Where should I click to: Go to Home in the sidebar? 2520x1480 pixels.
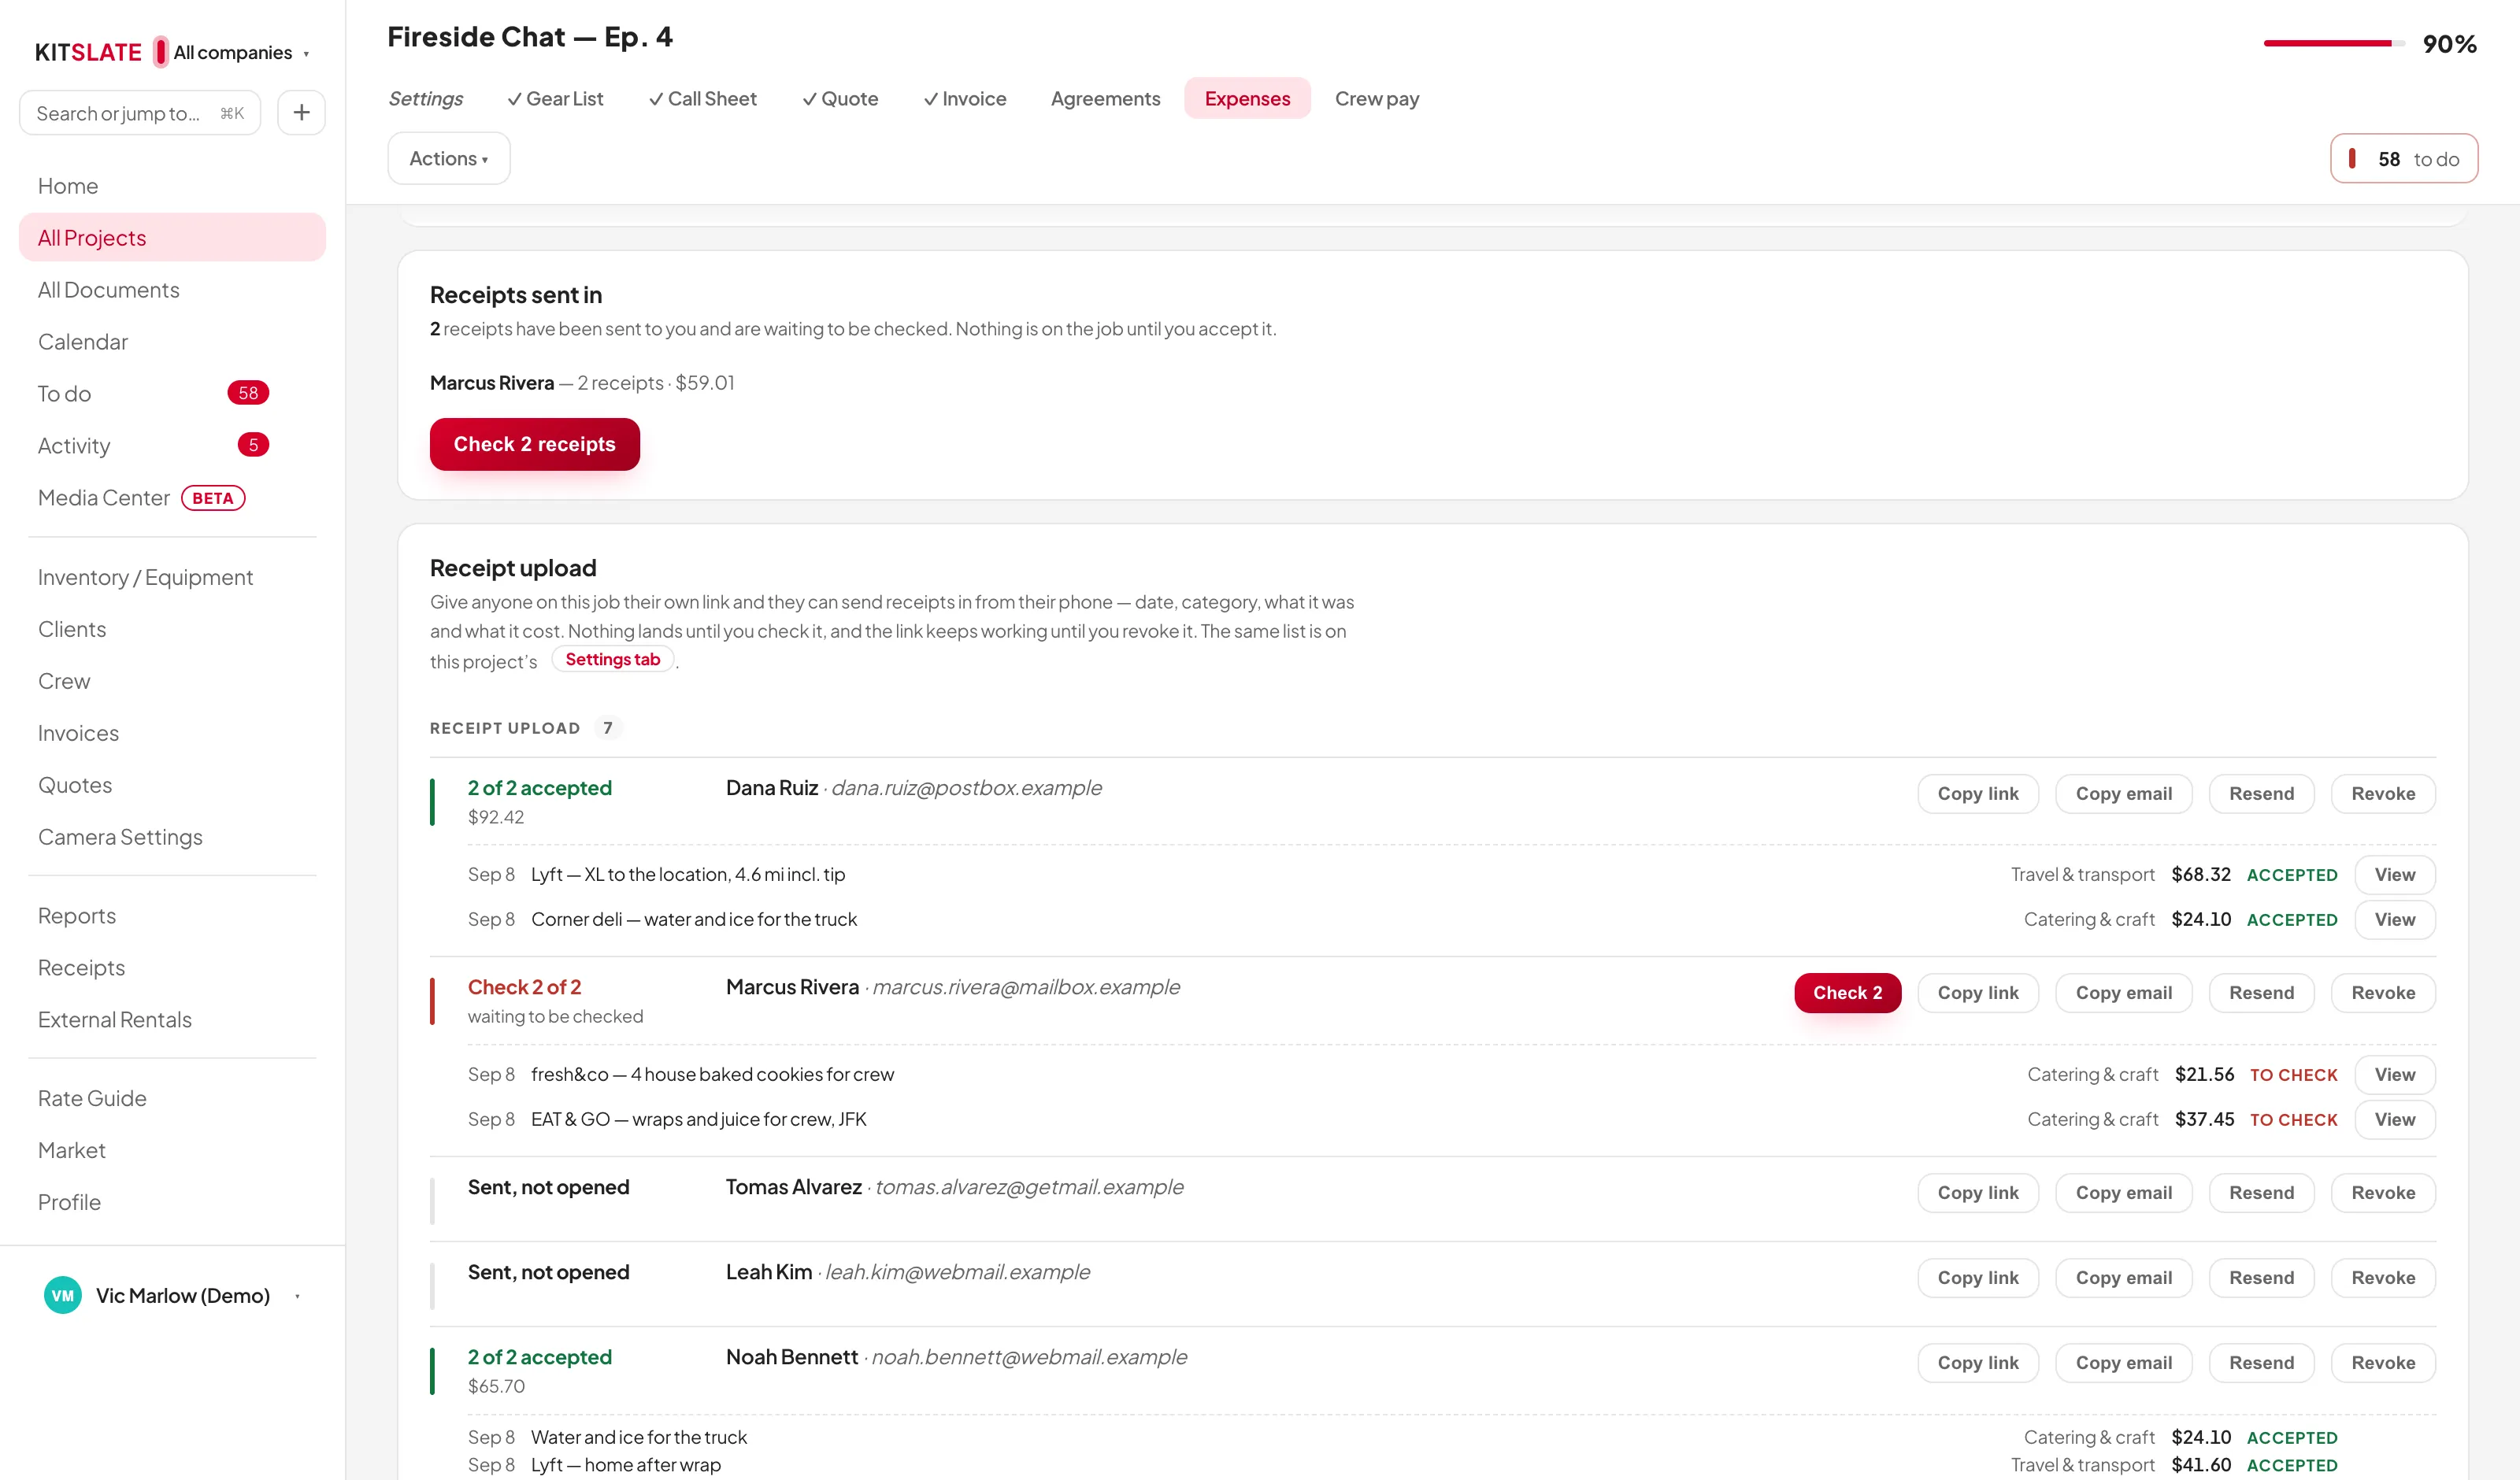pyautogui.click(x=172, y=186)
